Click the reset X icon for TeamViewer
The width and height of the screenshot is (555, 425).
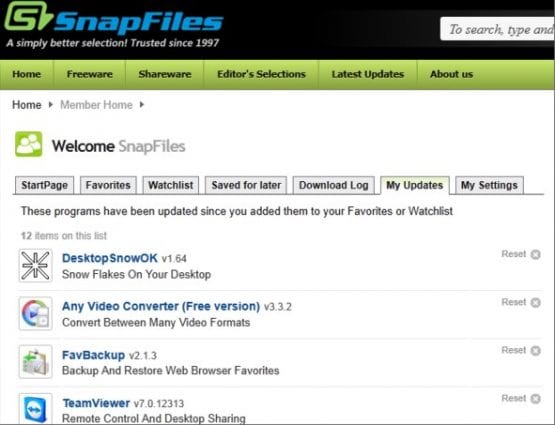tap(536, 399)
